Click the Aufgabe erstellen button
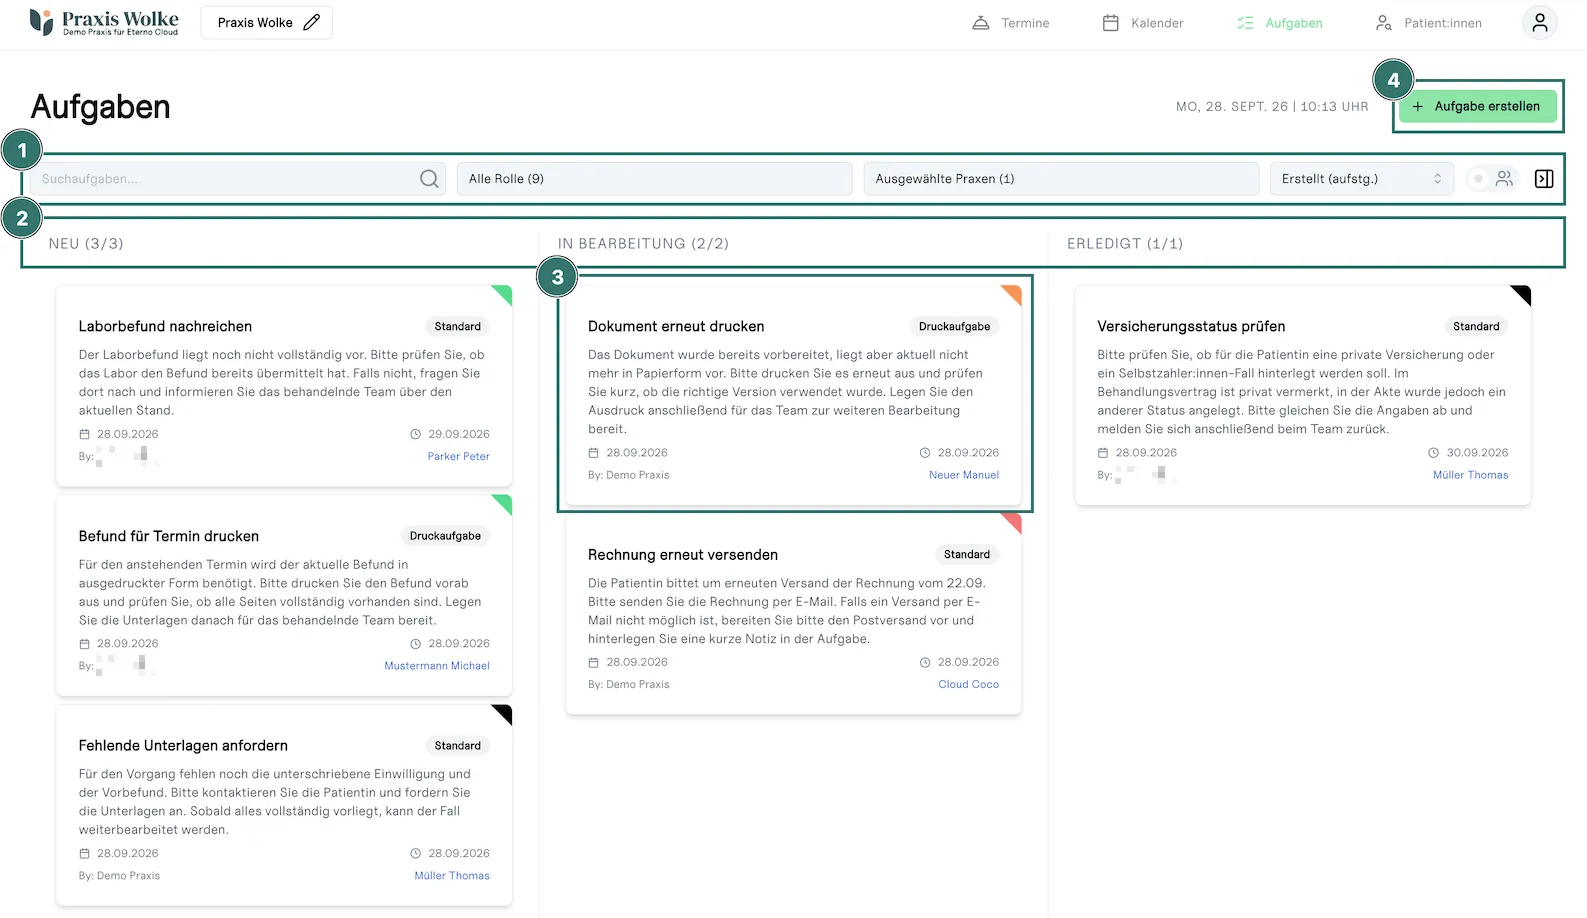Screen dimensions: 1587x918 pos(1477,106)
